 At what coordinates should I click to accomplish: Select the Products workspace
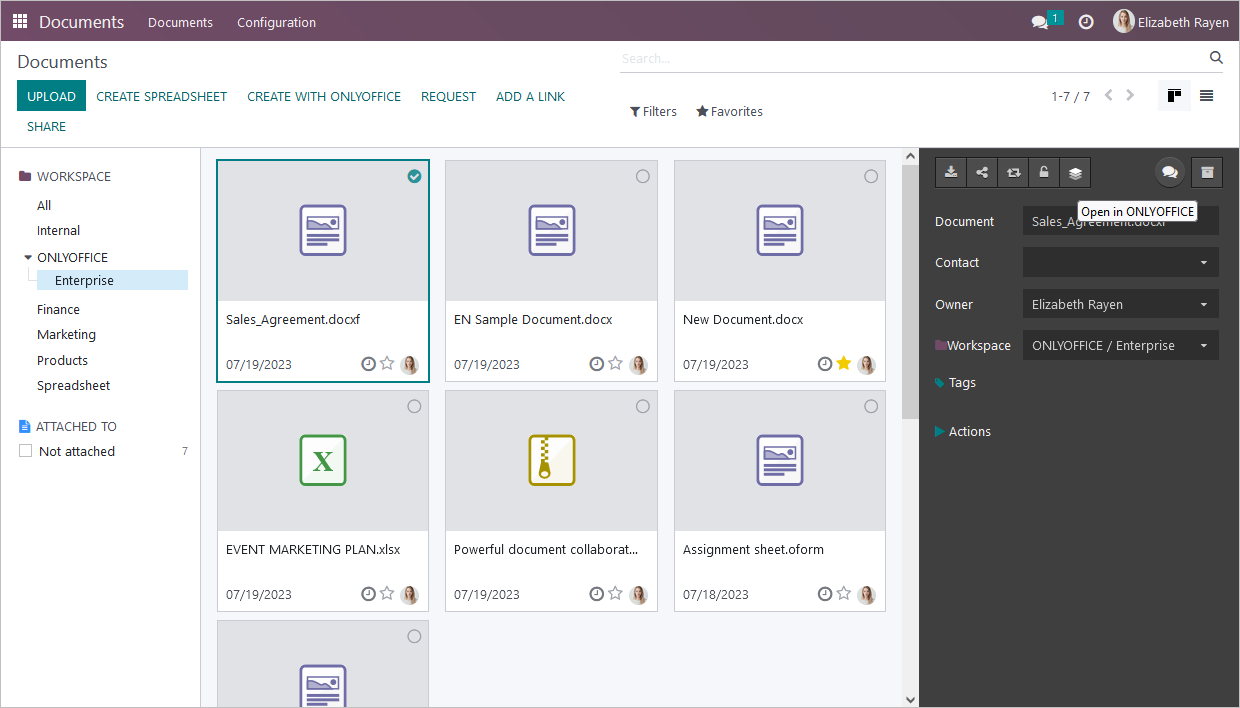pos(62,360)
